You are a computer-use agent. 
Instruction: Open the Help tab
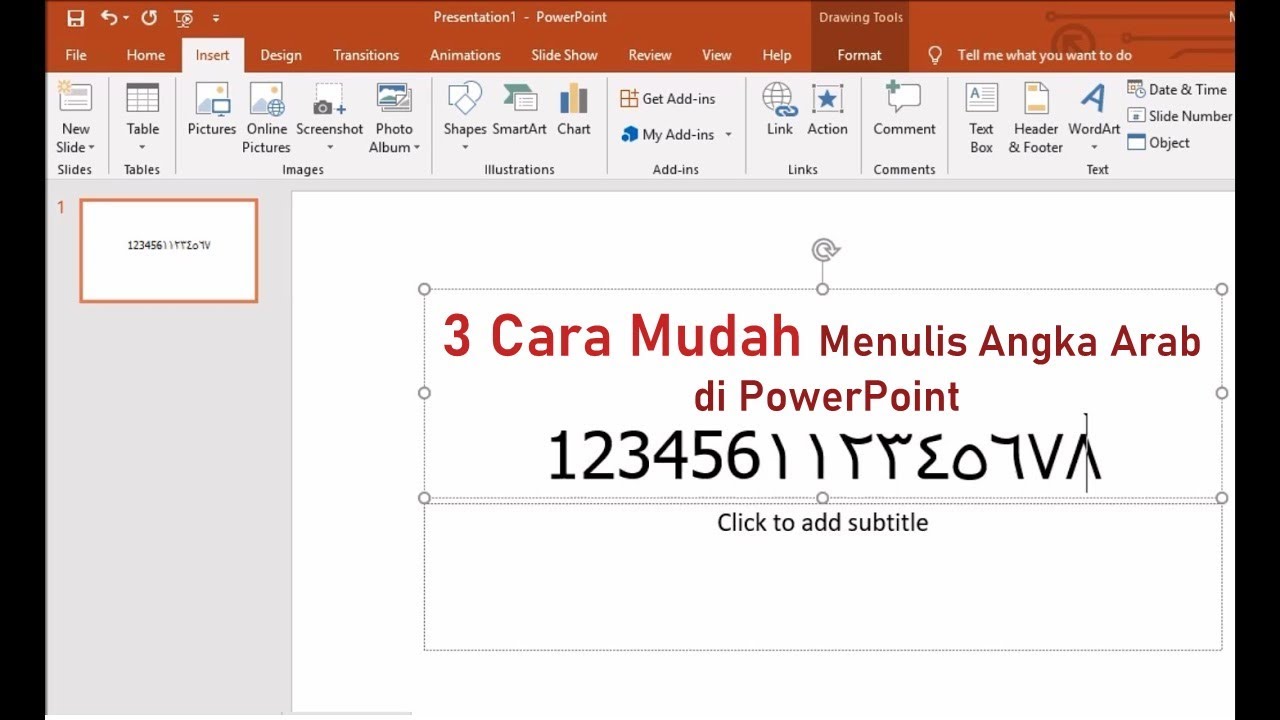pyautogui.click(x=777, y=55)
